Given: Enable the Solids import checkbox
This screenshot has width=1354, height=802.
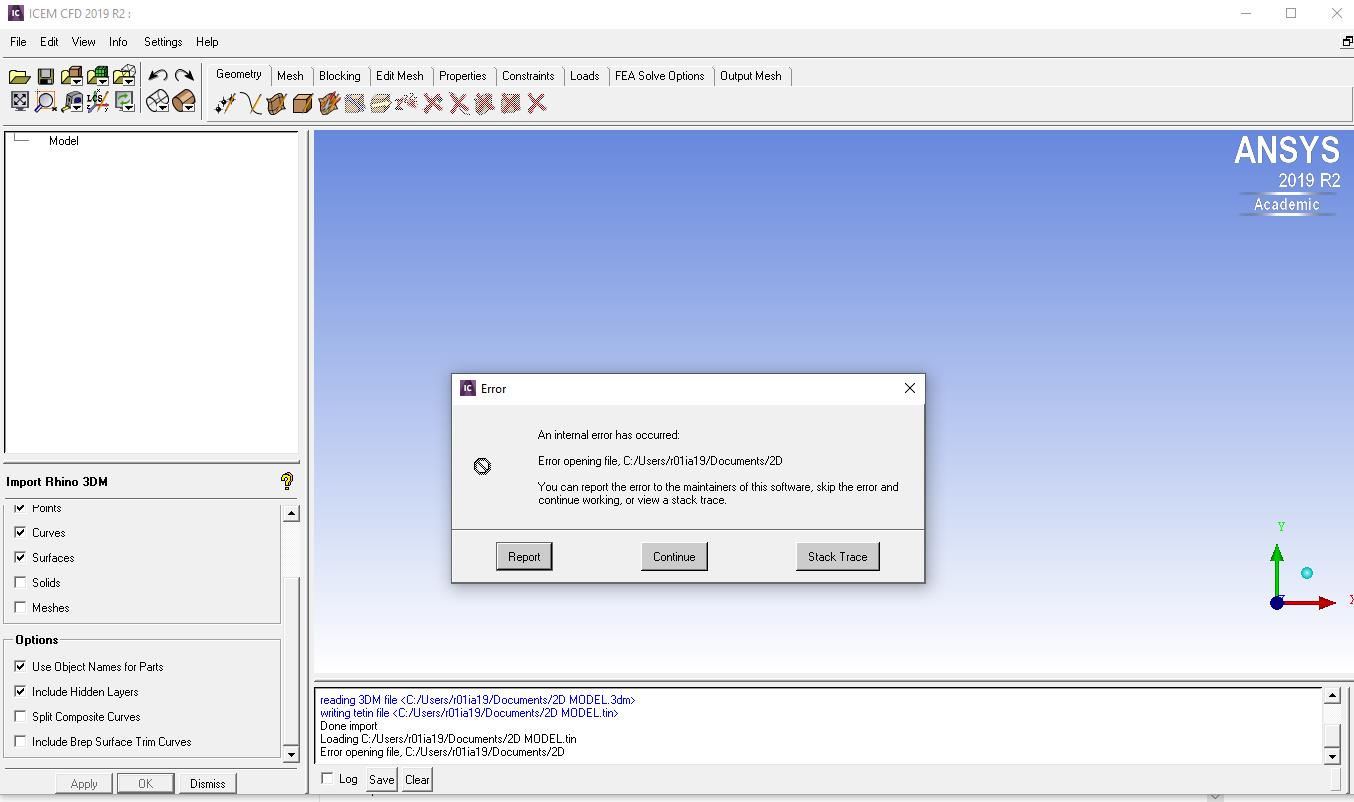Looking at the screenshot, I should tap(20, 582).
